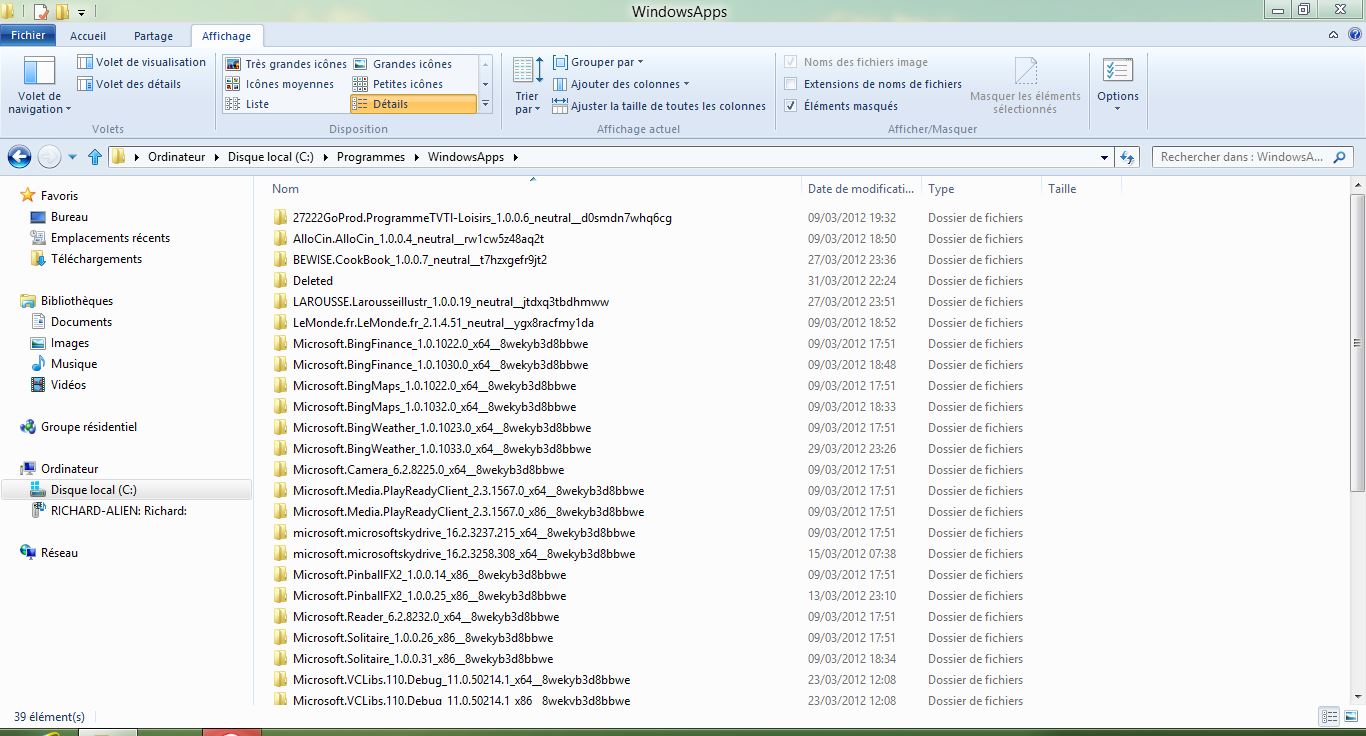1366x736 pixels.
Task: Select the Affichage tab
Action: (x=227, y=35)
